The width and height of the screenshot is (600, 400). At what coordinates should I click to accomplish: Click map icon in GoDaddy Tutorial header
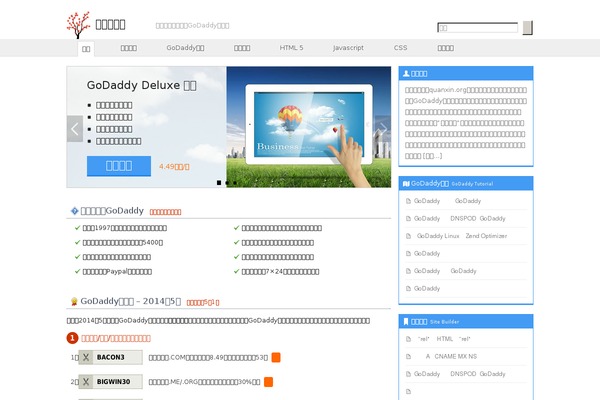click(x=406, y=184)
